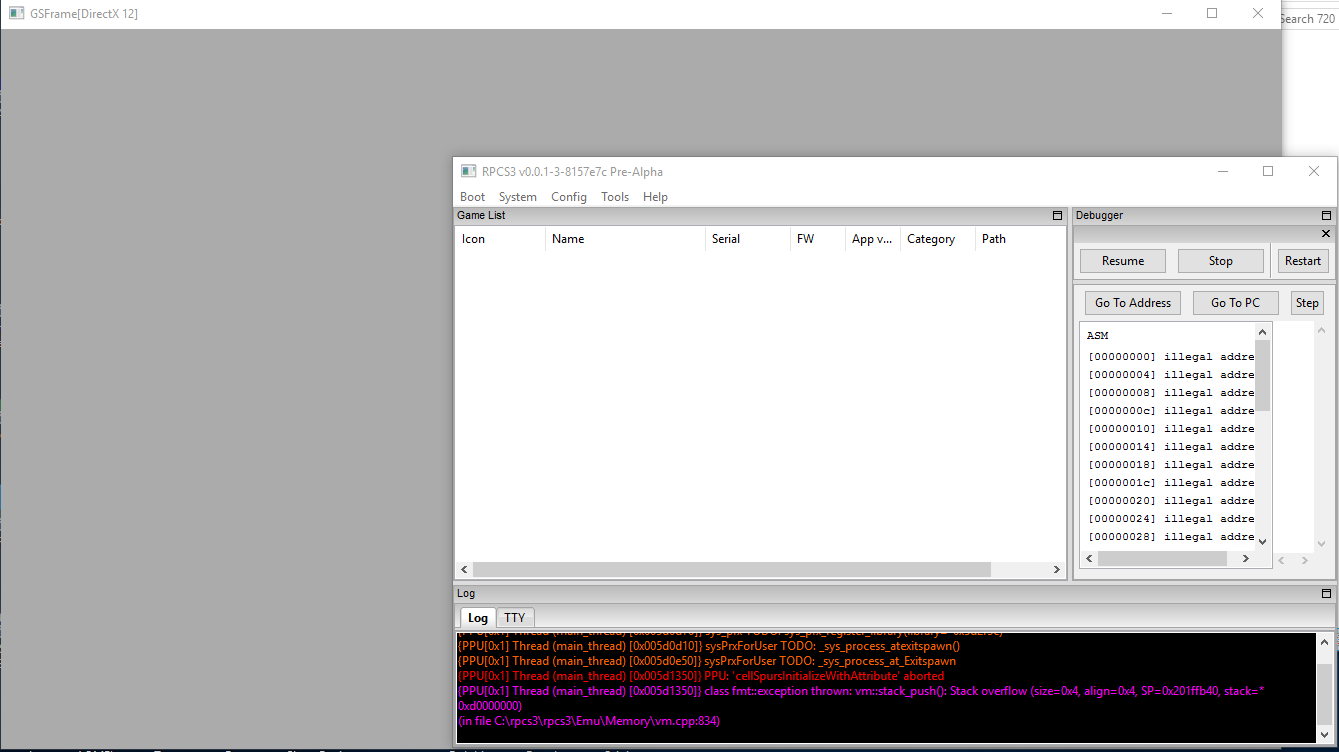Click the game list horizontal scrollbar thumb
The image size is (1339, 752).
pos(732,570)
